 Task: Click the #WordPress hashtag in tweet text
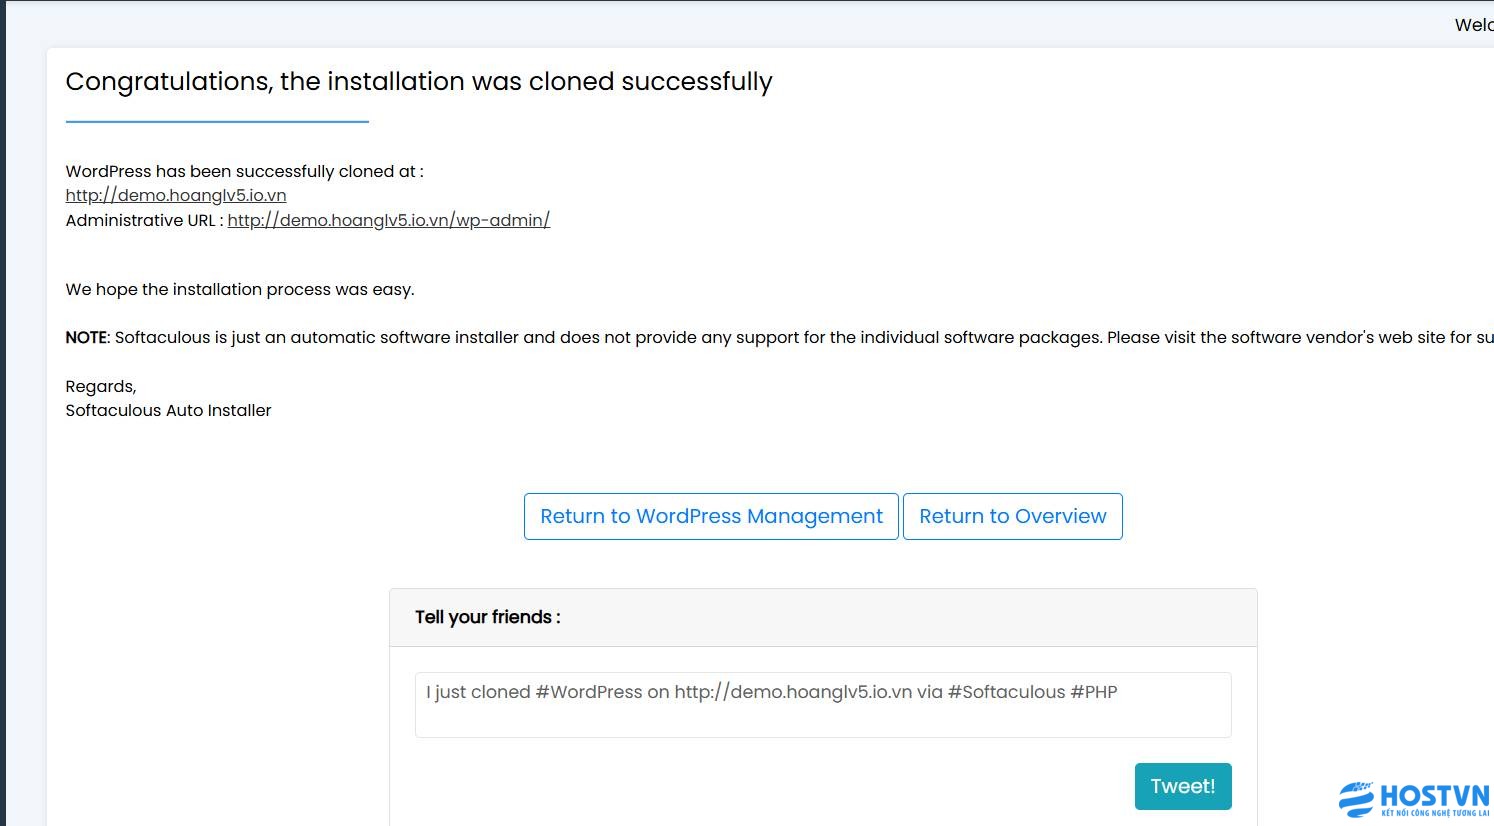589,692
